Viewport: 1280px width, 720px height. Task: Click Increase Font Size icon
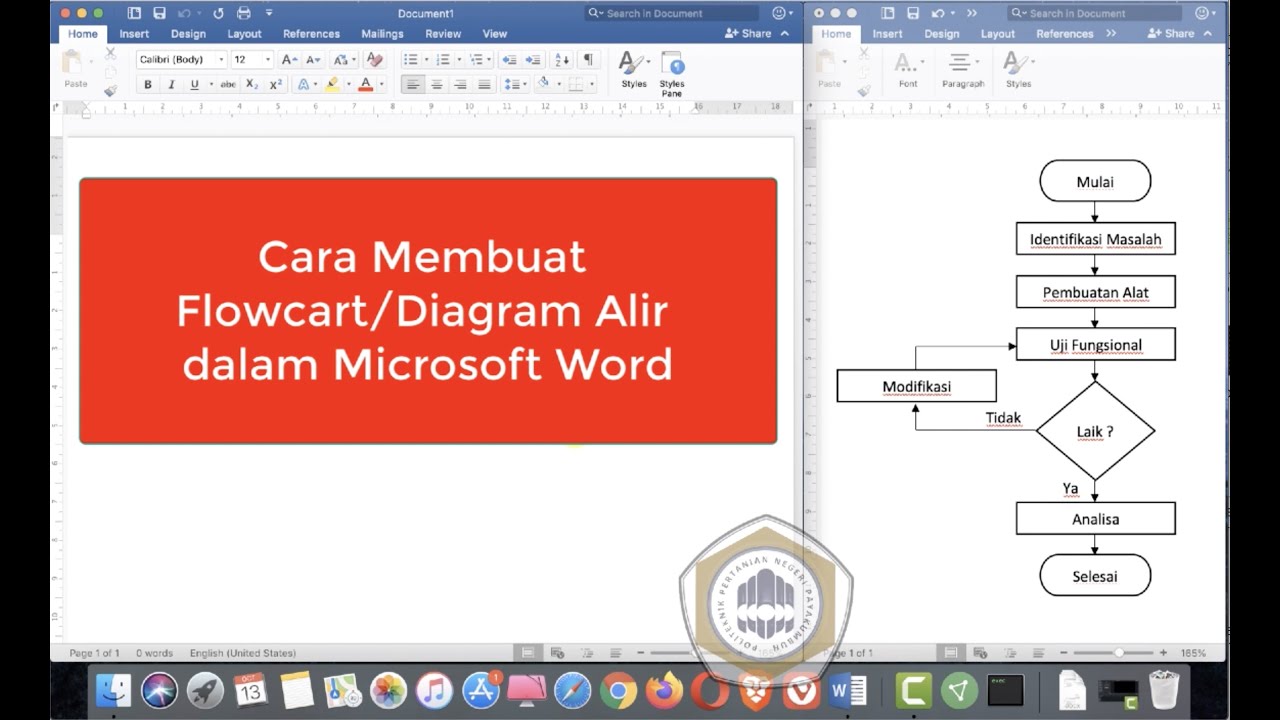click(x=290, y=60)
